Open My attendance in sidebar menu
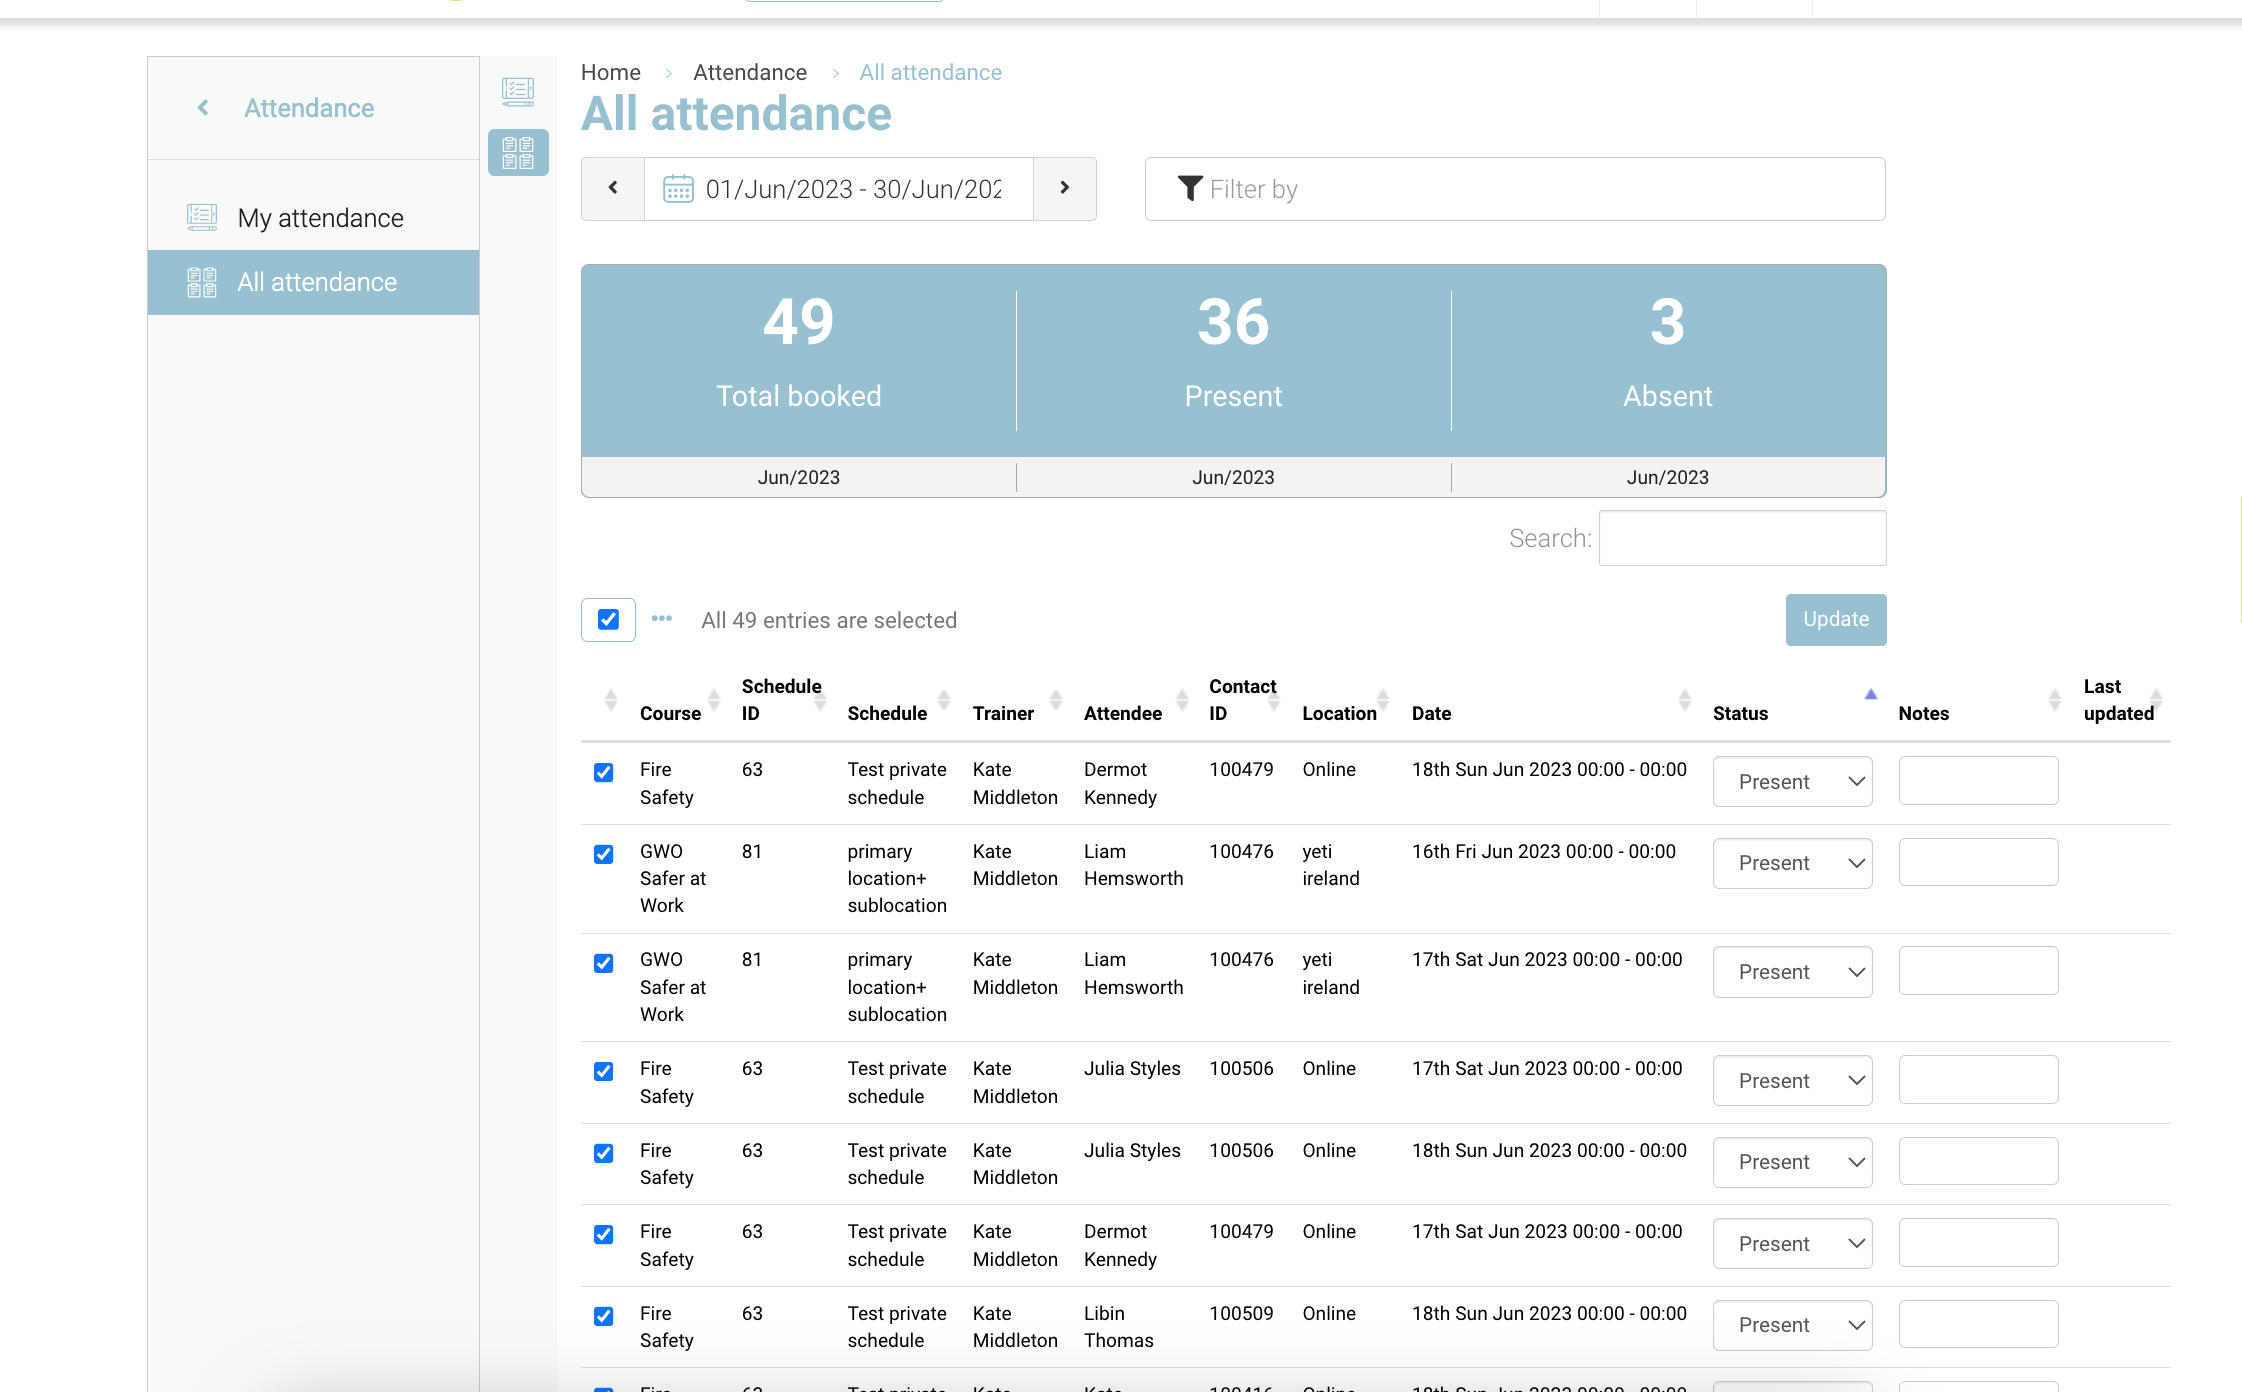The width and height of the screenshot is (2242, 1392). (x=320, y=218)
